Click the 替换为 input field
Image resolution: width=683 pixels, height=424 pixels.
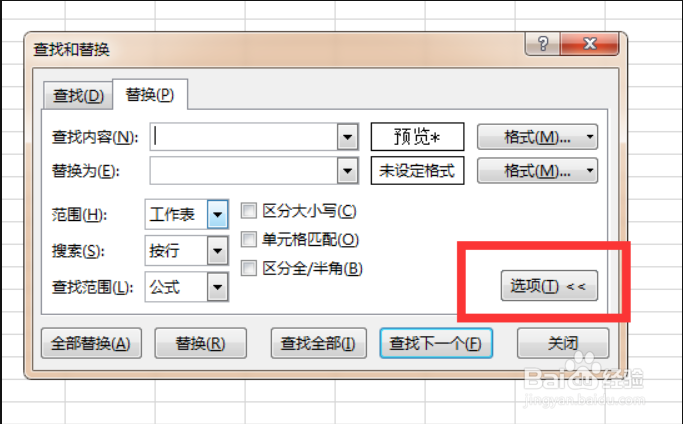click(244, 170)
